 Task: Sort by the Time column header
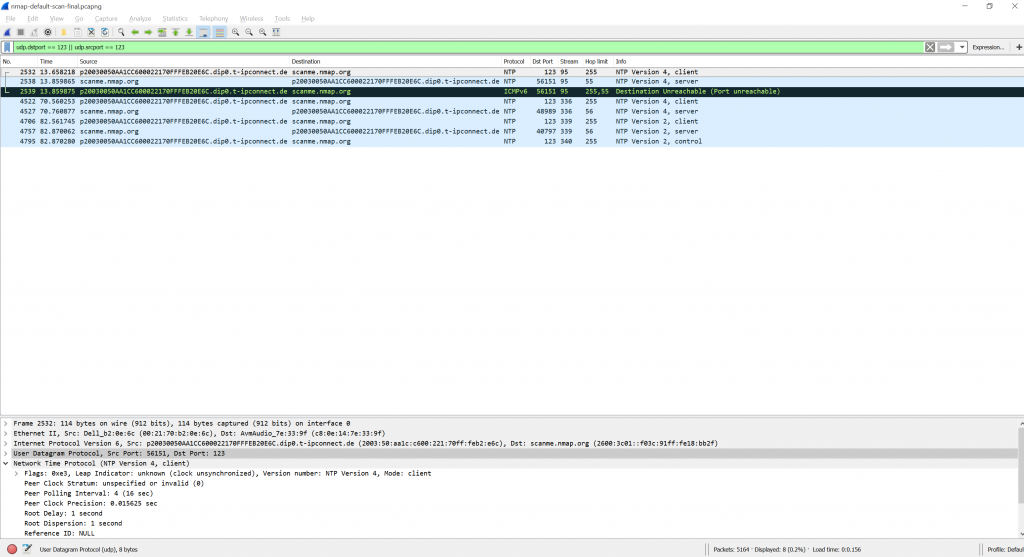57,61
